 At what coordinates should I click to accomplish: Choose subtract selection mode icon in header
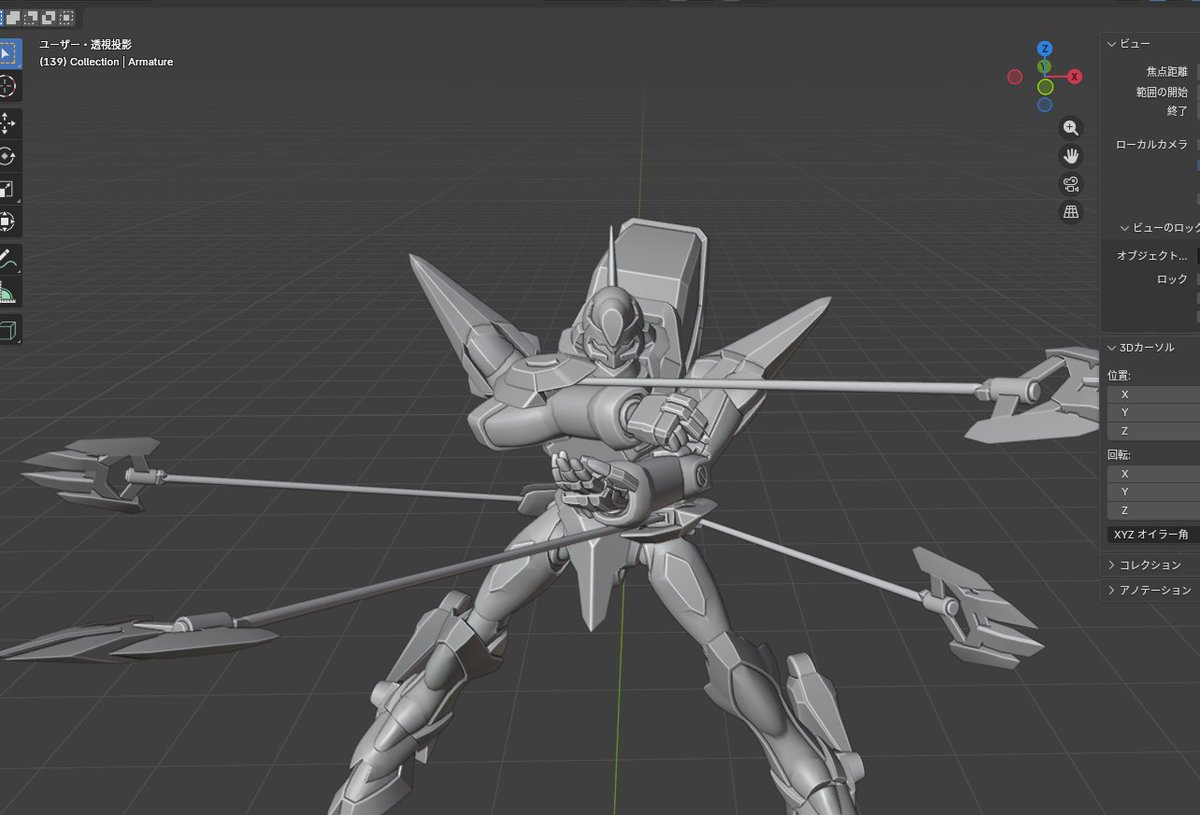click(32, 17)
